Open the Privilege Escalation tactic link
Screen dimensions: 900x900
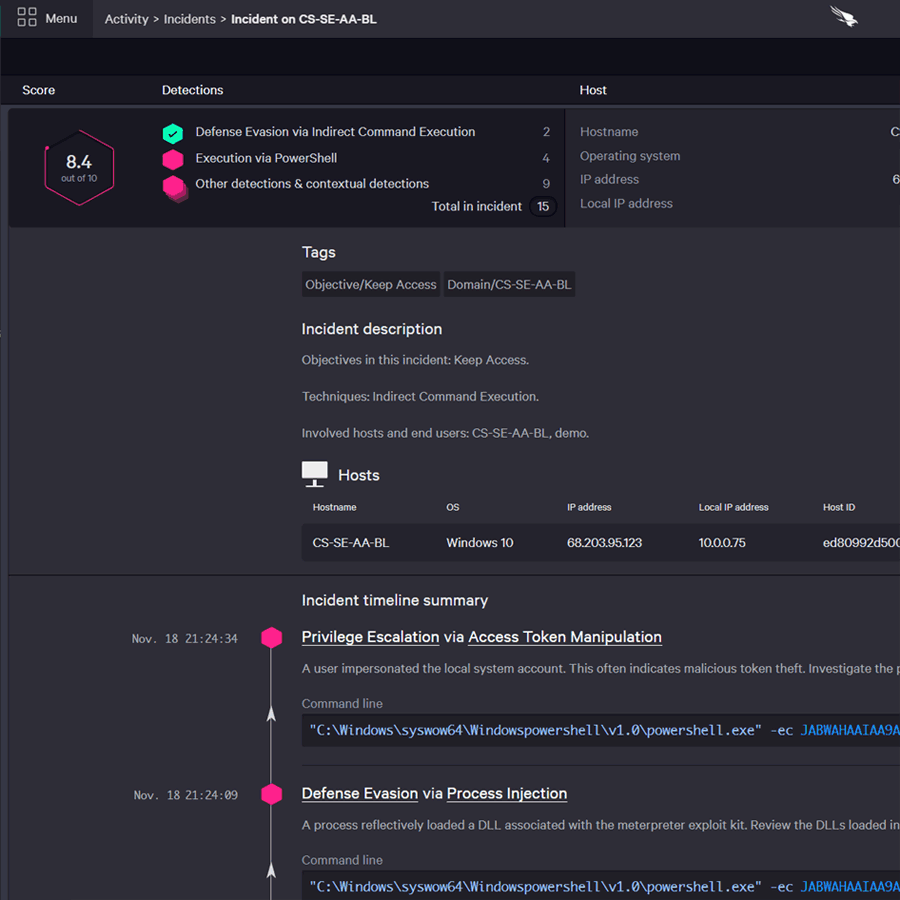point(370,637)
